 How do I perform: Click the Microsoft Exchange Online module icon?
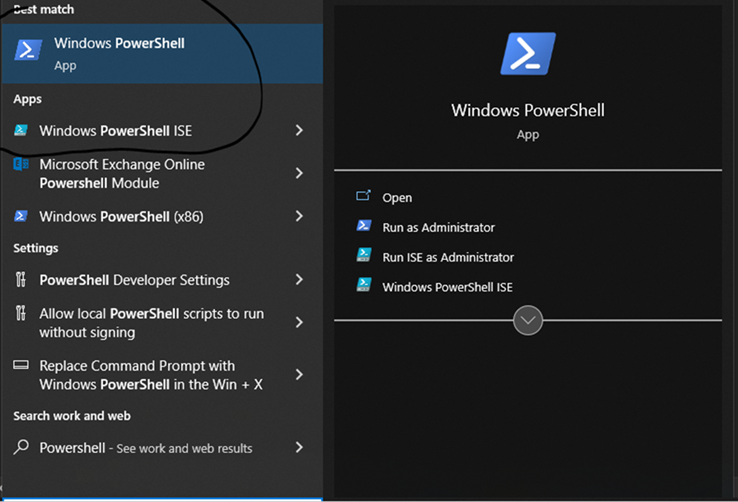point(21,165)
